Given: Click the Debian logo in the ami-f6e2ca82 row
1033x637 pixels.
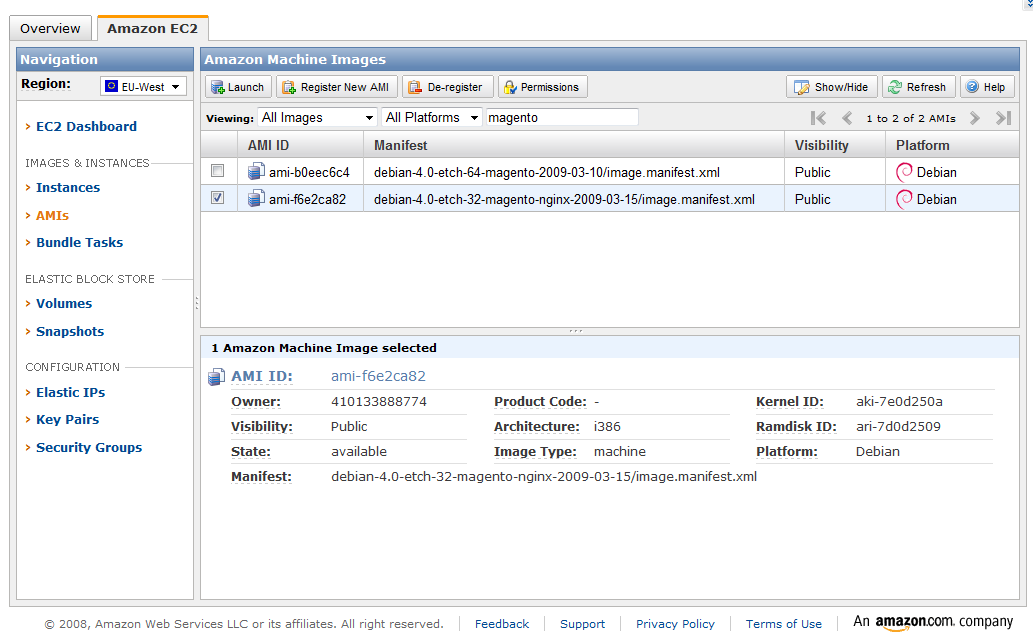Looking at the screenshot, I should click(905, 199).
